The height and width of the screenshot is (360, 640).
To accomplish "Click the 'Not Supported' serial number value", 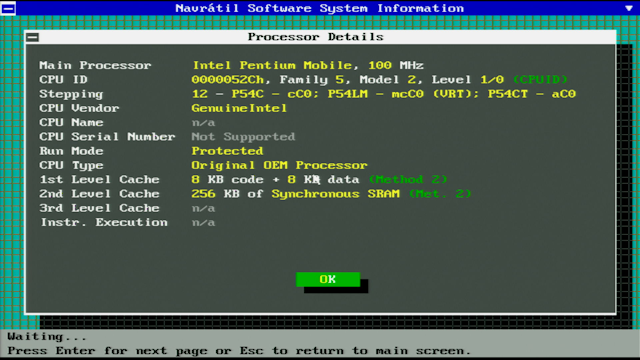I will click(x=243, y=137).
